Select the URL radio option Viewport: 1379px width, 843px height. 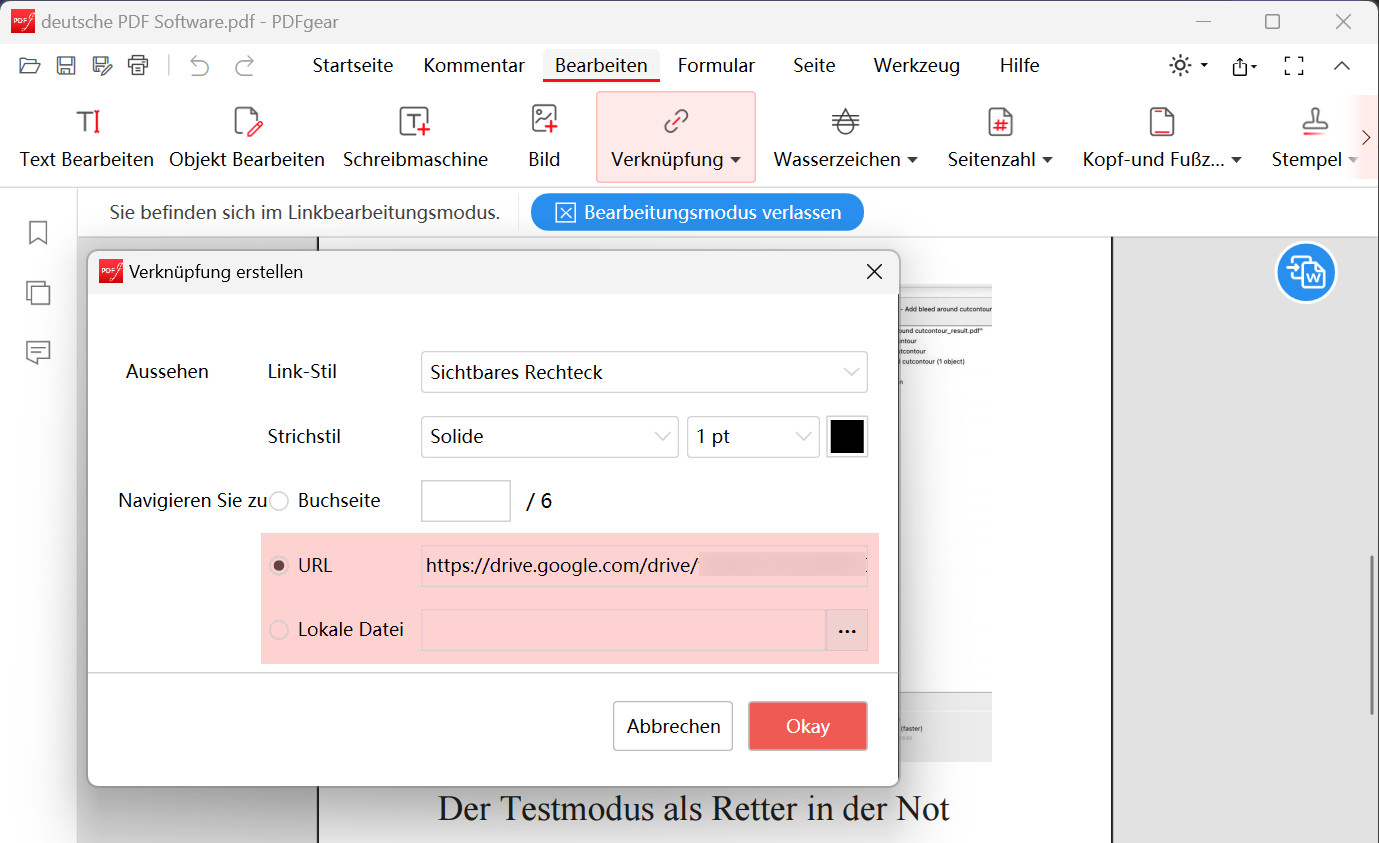click(280, 566)
